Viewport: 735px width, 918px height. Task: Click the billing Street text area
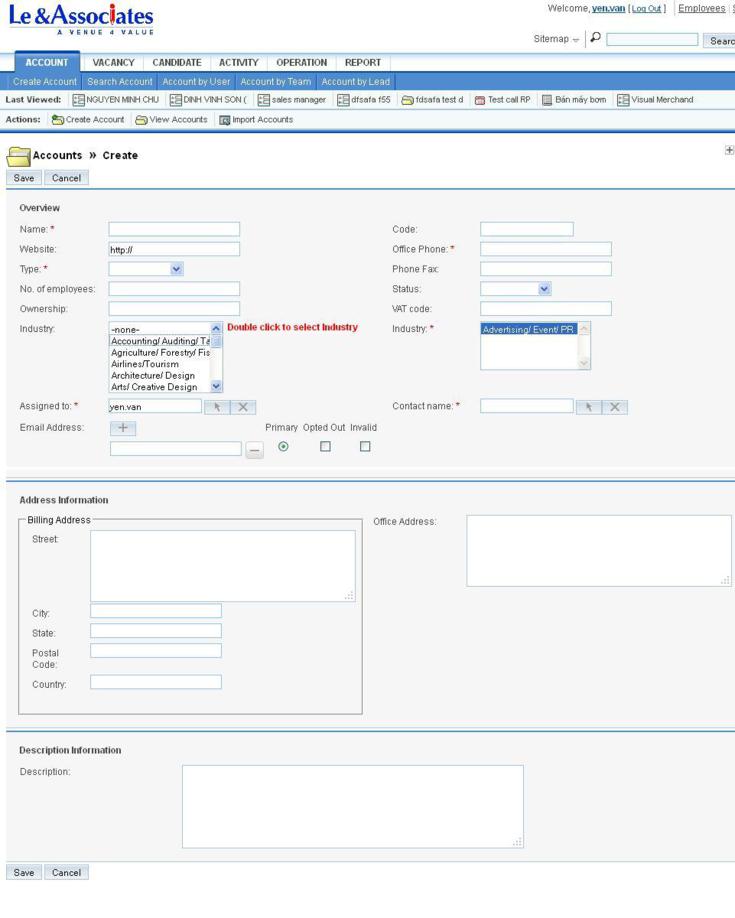pyautogui.click(x=223, y=566)
